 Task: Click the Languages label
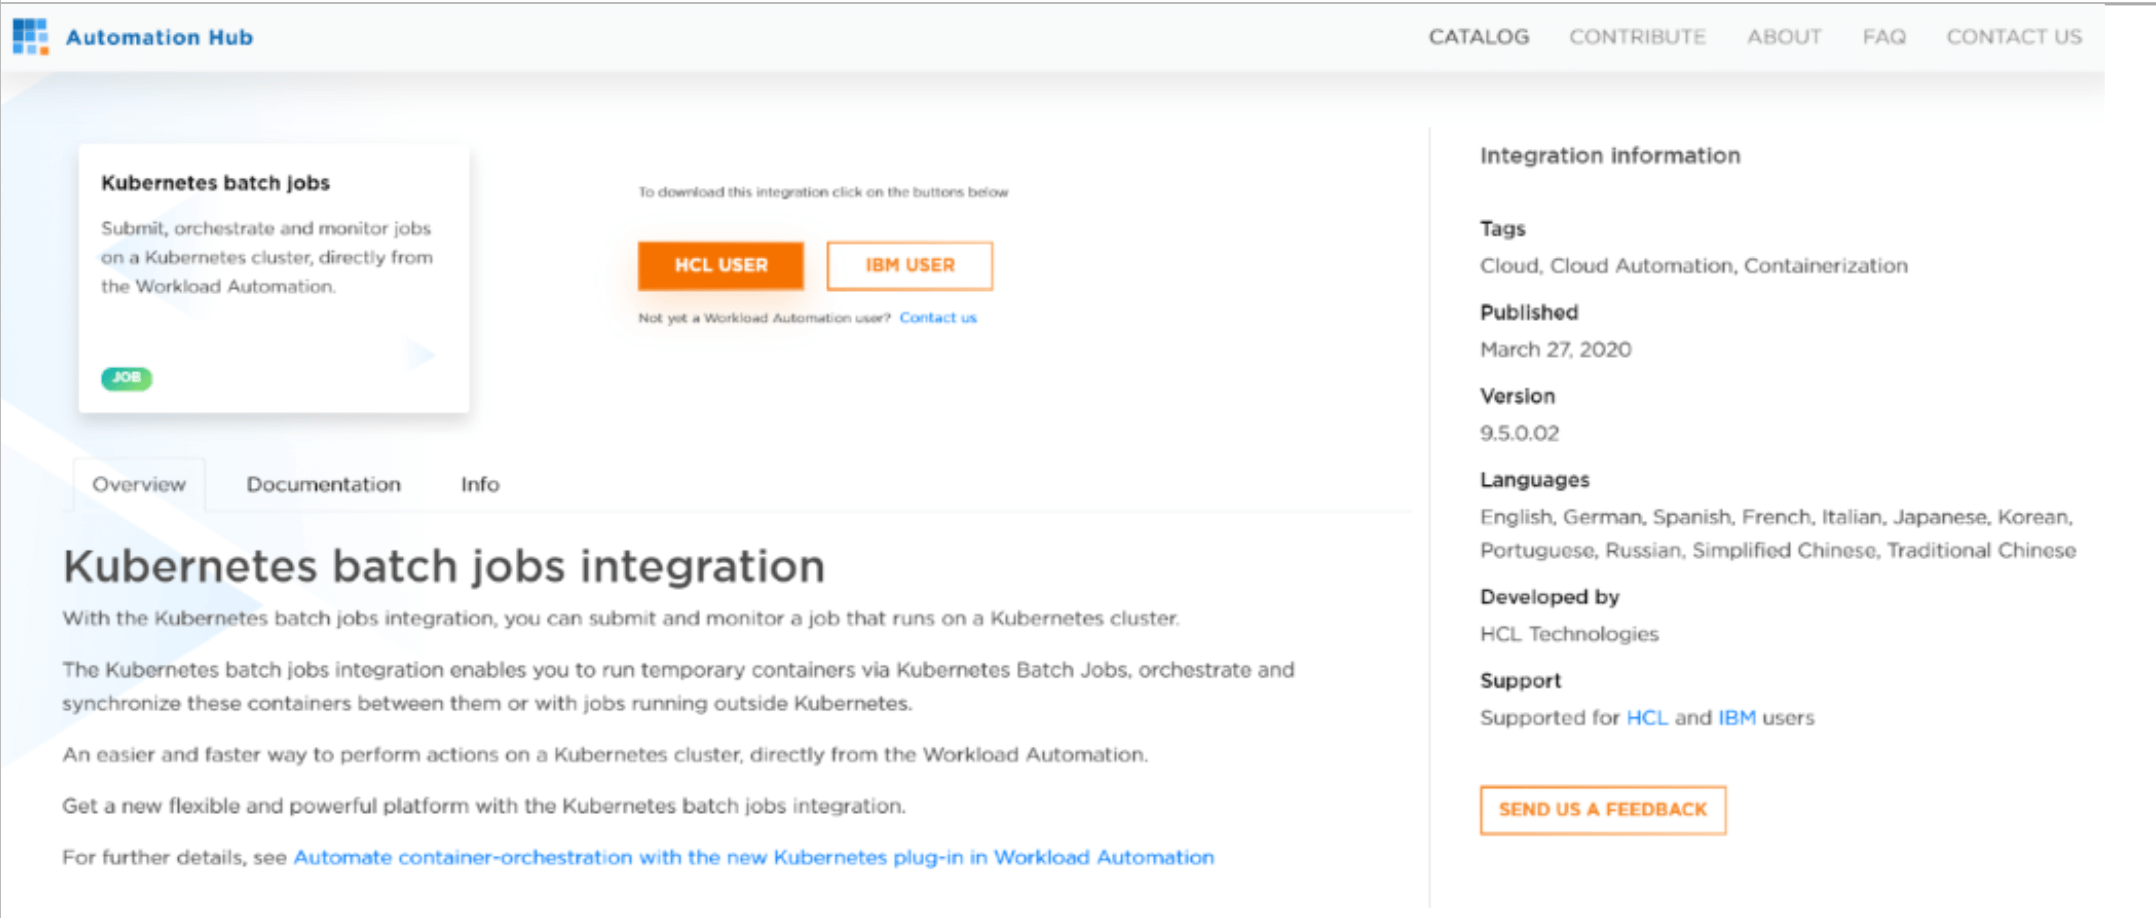[1535, 480]
